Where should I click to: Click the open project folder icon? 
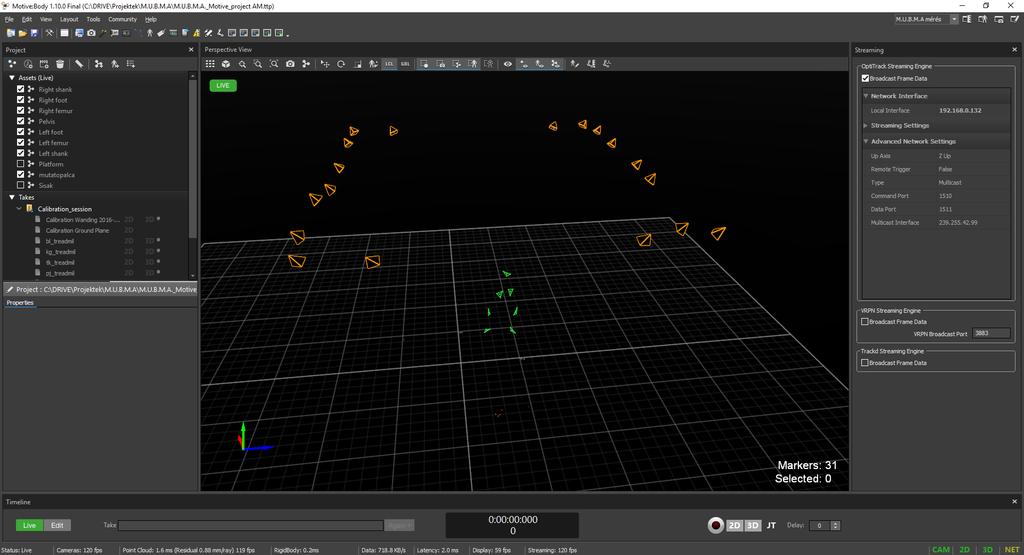(x=22, y=33)
